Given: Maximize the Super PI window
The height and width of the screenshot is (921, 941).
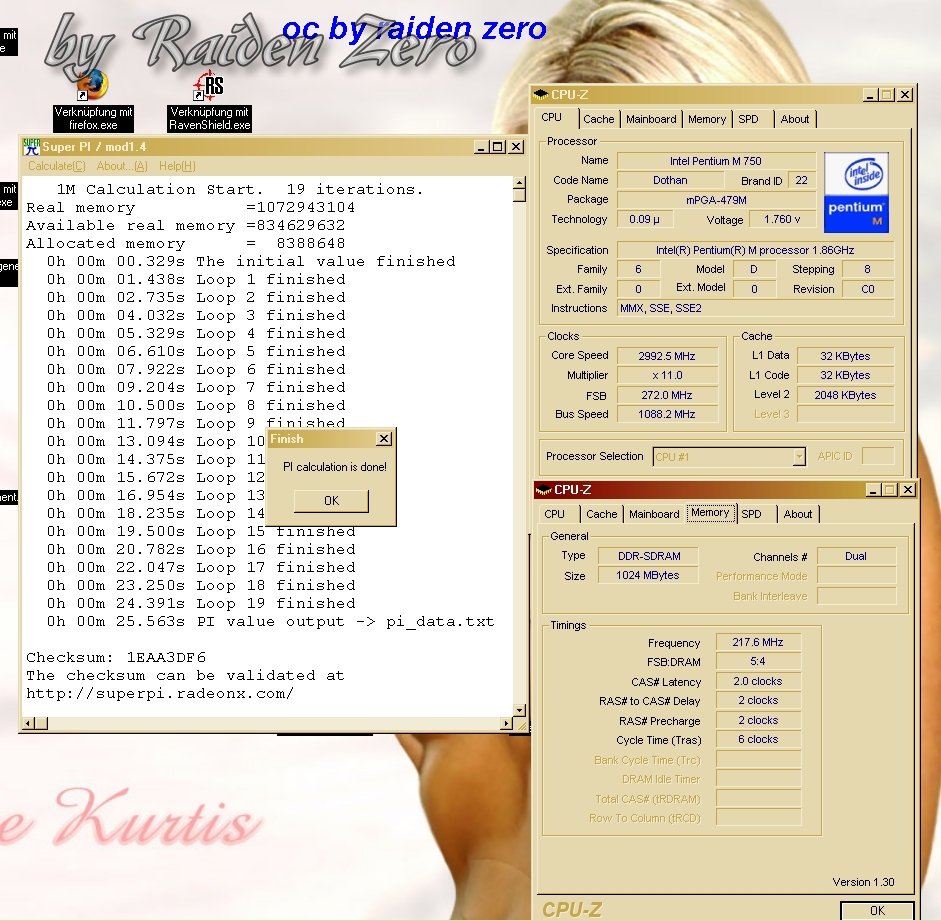Looking at the screenshot, I should (x=498, y=146).
